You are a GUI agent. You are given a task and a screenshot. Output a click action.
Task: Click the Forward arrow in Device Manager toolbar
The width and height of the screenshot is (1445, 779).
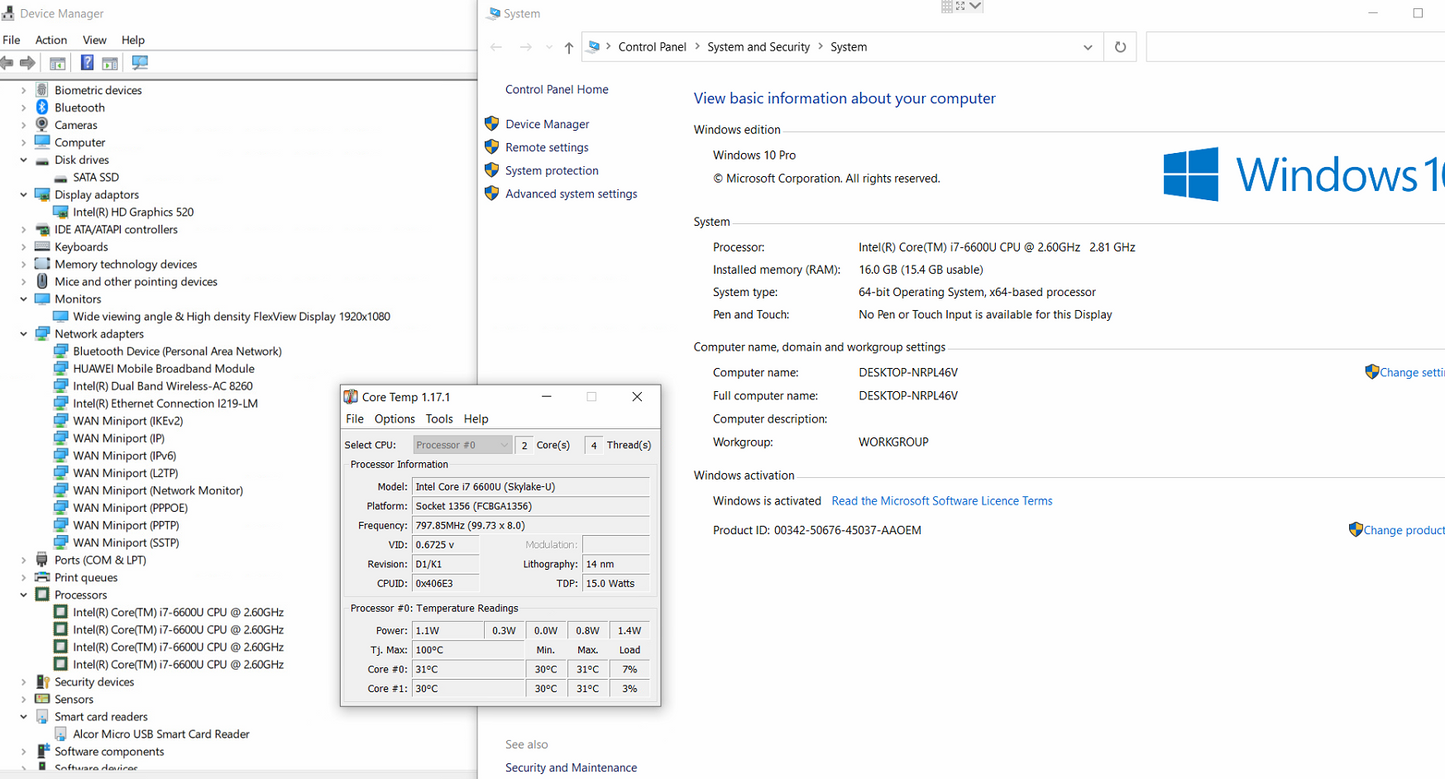tap(28, 63)
